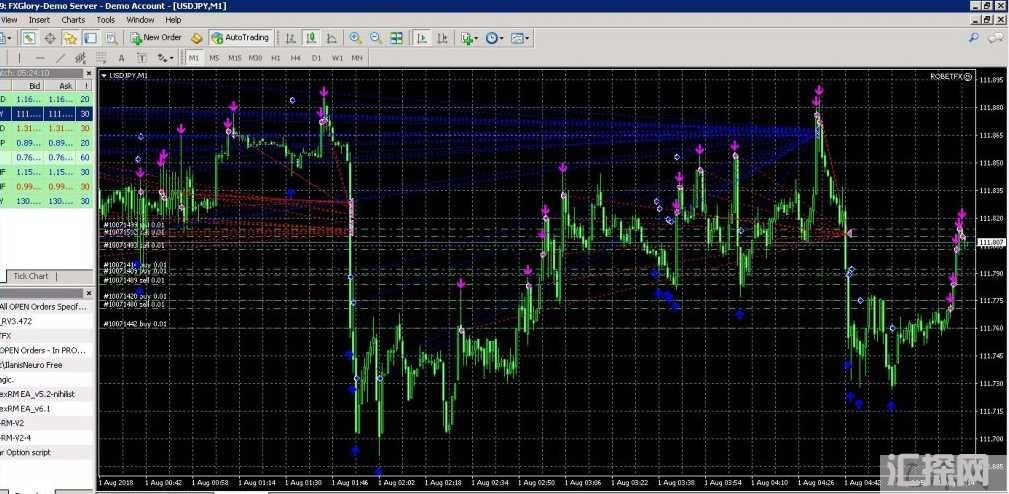Open the Charts menu
This screenshot has width=1009, height=494.
point(73,19)
